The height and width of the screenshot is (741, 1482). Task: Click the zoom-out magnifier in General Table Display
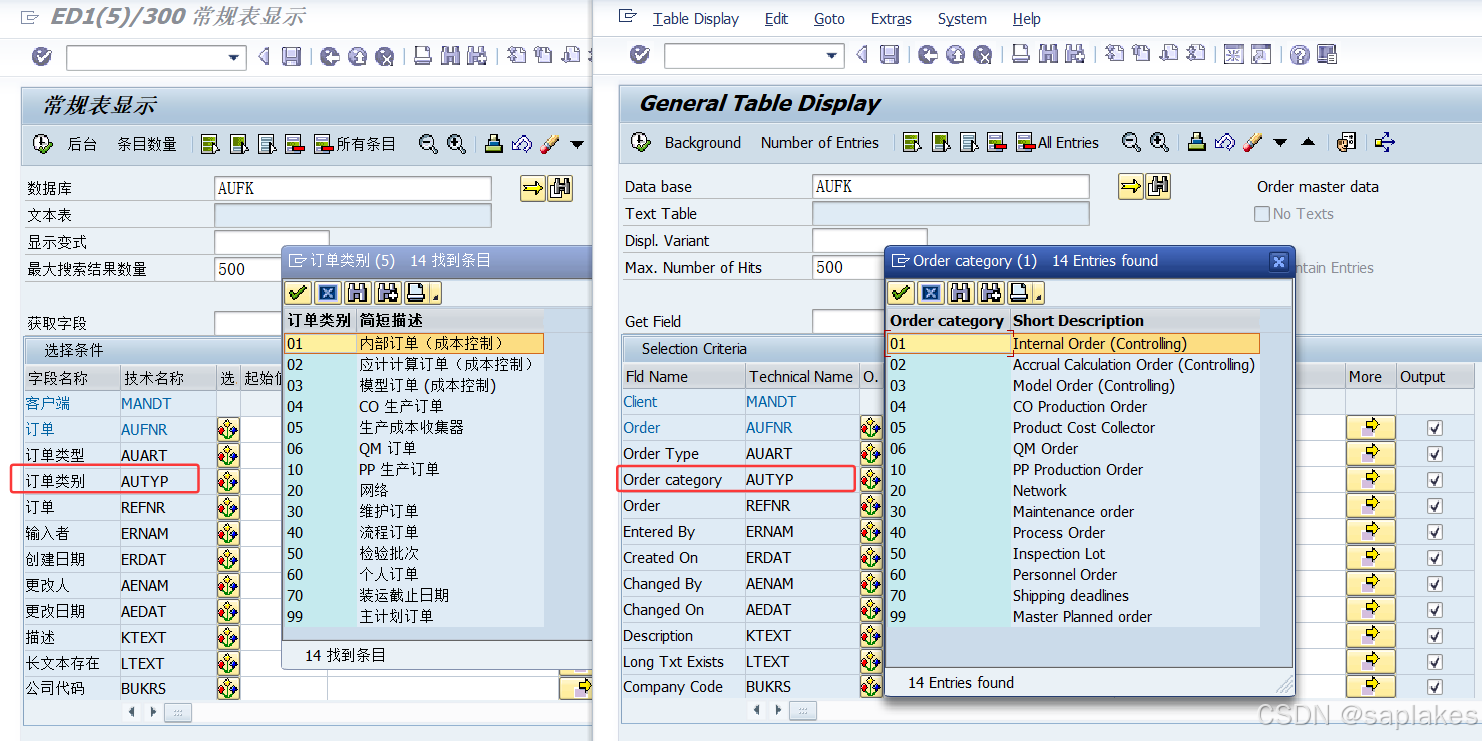point(1131,143)
